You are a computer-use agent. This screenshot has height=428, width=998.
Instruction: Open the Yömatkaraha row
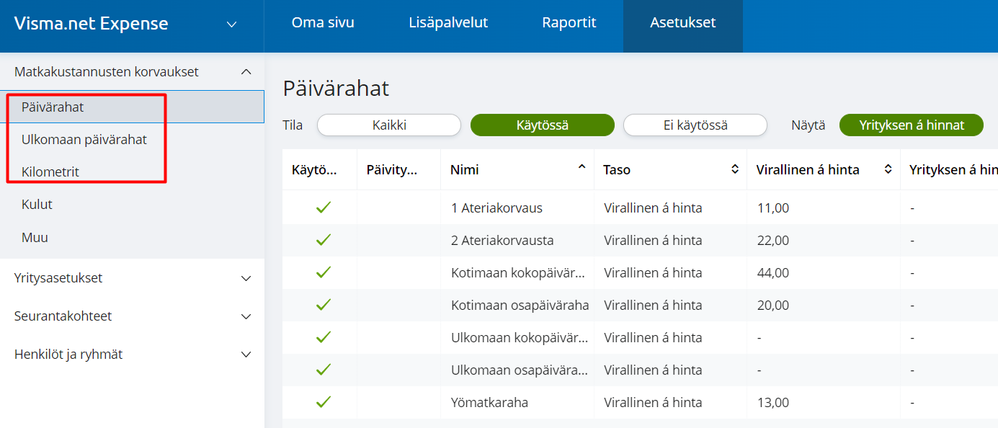(640, 402)
